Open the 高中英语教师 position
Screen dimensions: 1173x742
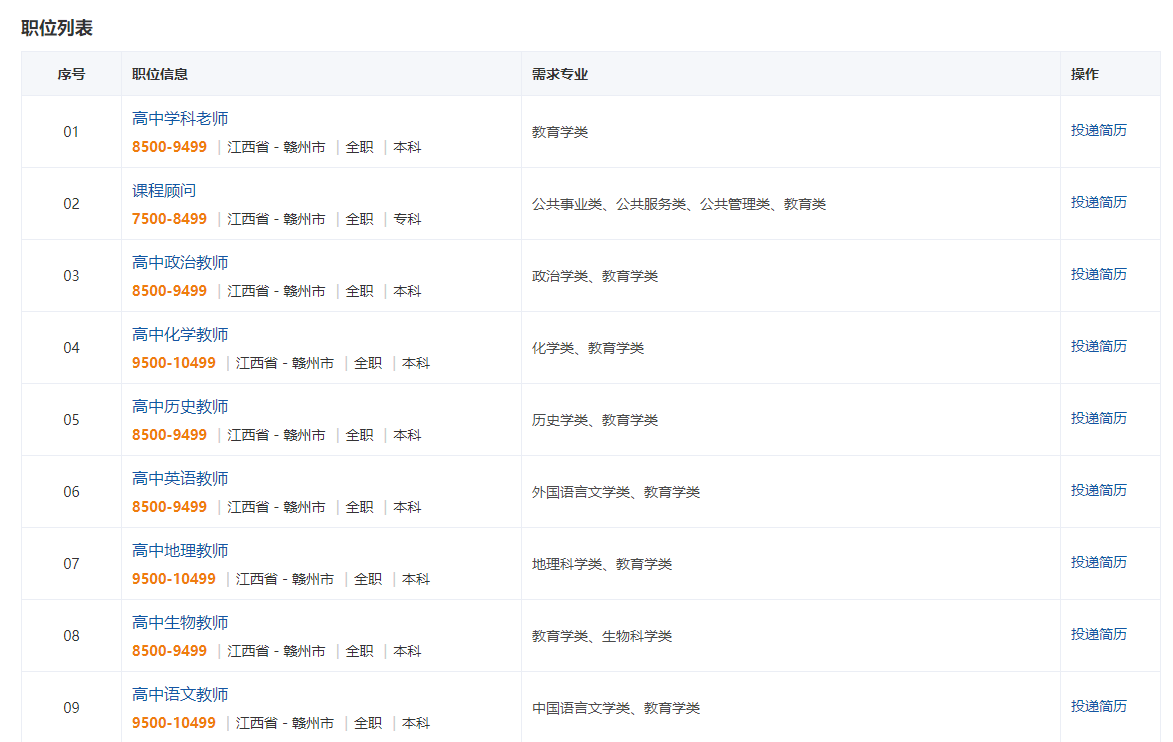(180, 479)
